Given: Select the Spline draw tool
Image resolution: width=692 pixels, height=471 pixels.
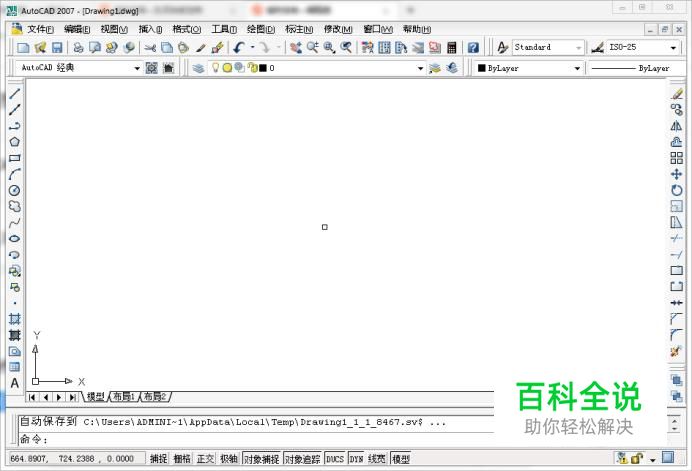Looking at the screenshot, I should [15, 222].
